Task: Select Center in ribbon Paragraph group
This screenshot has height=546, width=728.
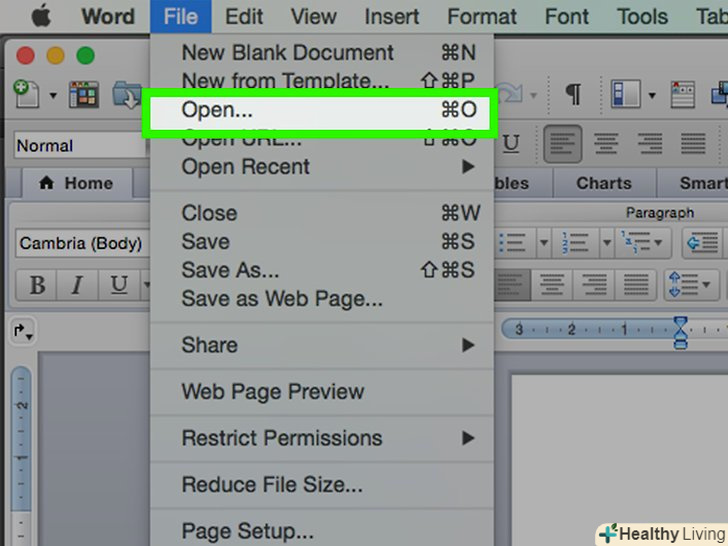Action: pyautogui.click(x=552, y=285)
